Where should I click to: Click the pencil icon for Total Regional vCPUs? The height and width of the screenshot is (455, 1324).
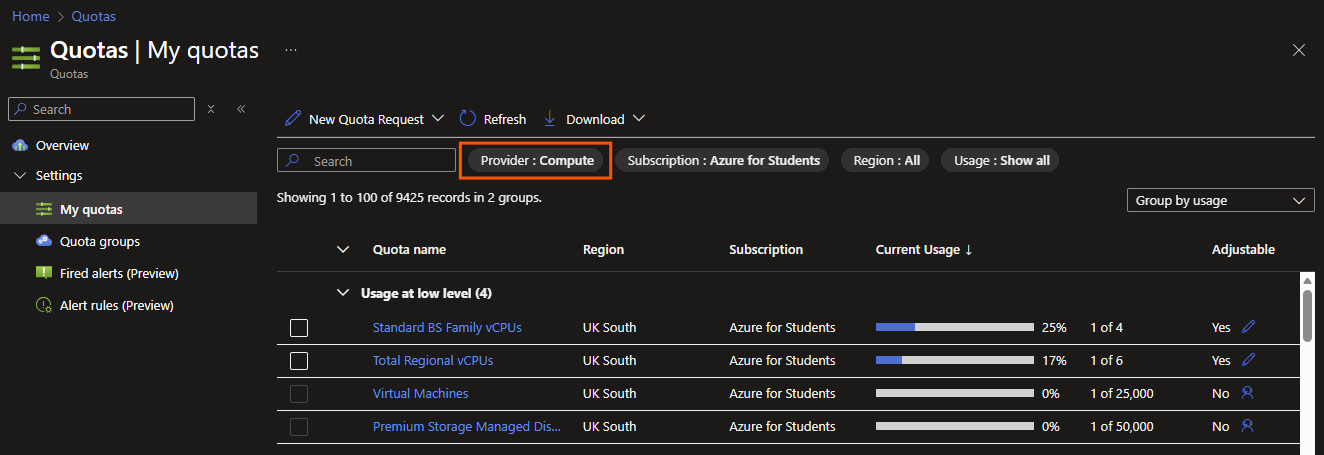point(1248,360)
